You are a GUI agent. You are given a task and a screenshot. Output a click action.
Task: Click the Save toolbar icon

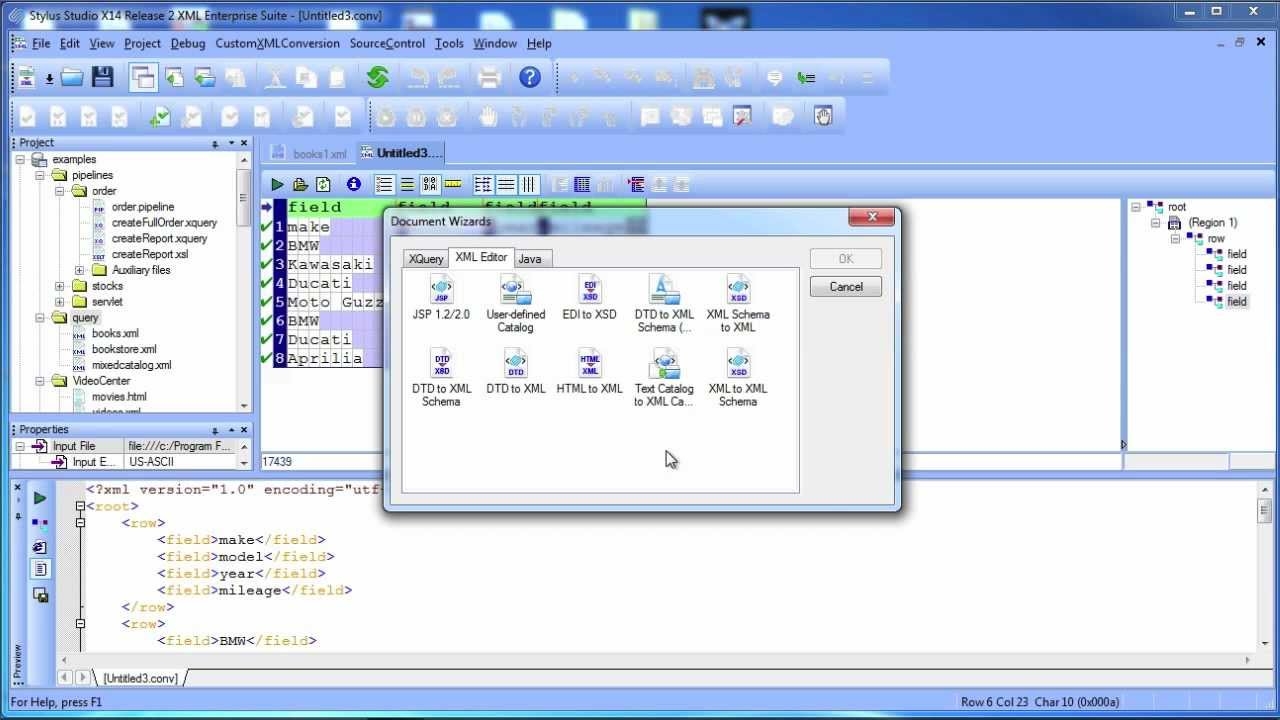[103, 76]
